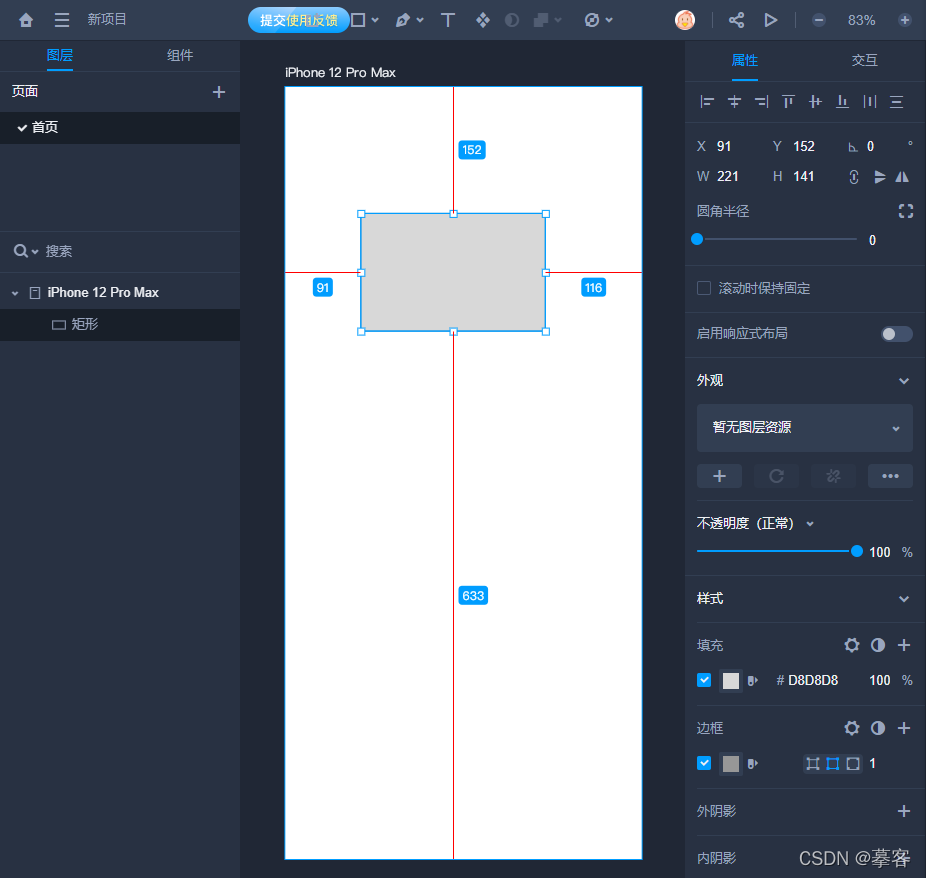Toggle independent corner radius icon
Screen dimensions: 926x878
pos(905,211)
